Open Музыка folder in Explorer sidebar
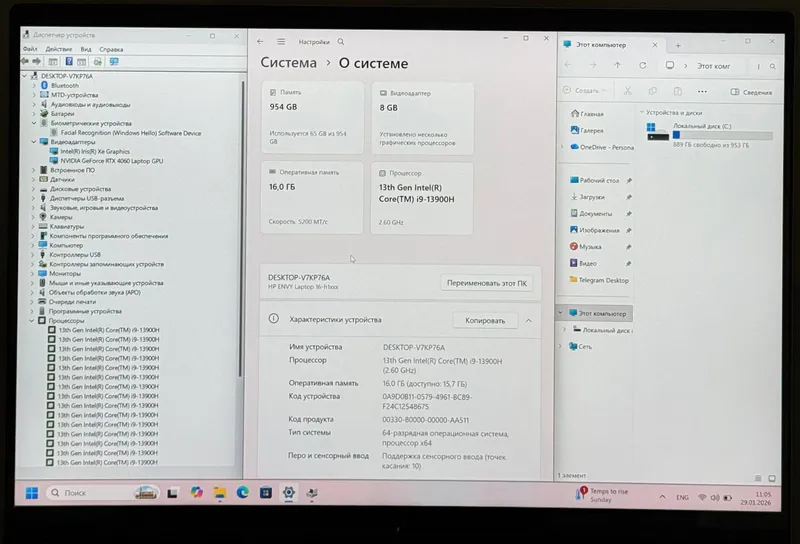The width and height of the screenshot is (800, 544). pos(585,246)
